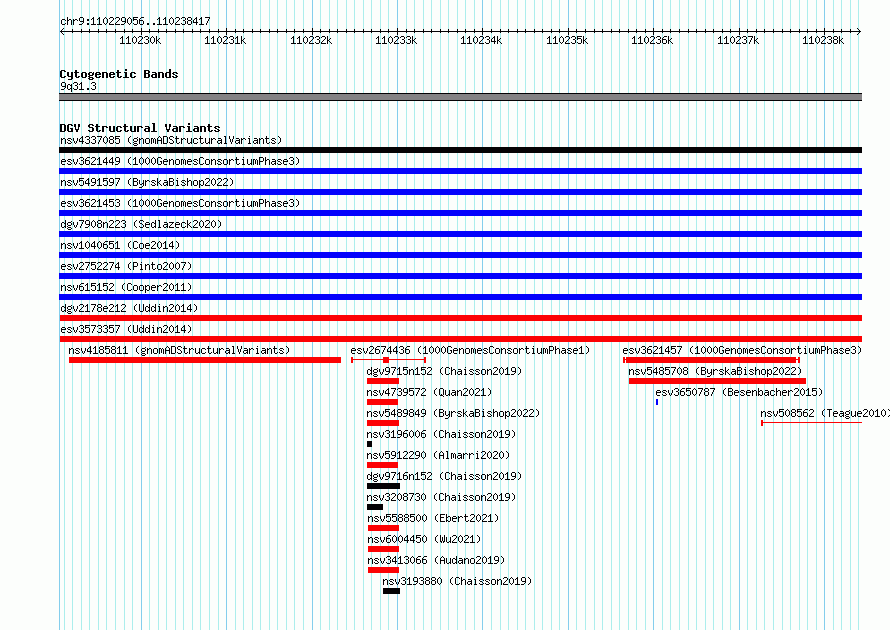The height and width of the screenshot is (630, 890).
Task: Open nsv3413066 Audano2019 label
Action: 436,560
